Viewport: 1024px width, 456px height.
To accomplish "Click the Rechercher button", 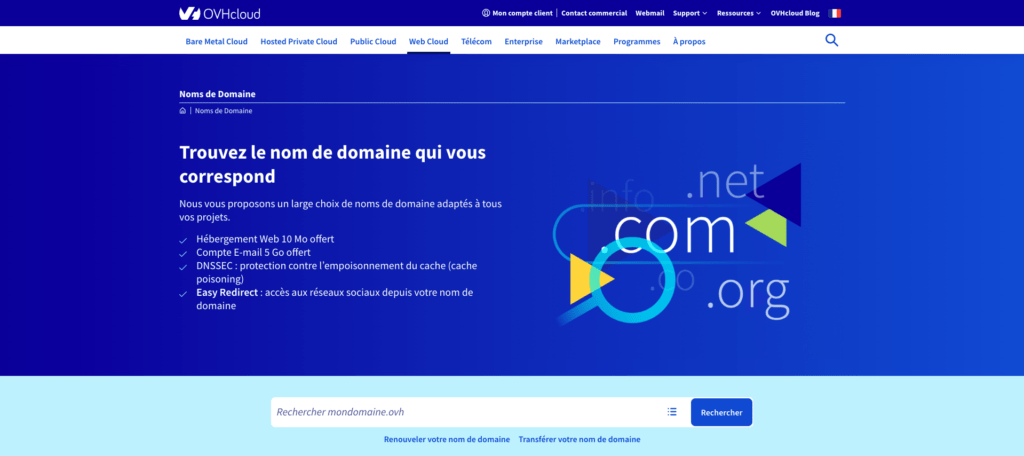I will 722,412.
